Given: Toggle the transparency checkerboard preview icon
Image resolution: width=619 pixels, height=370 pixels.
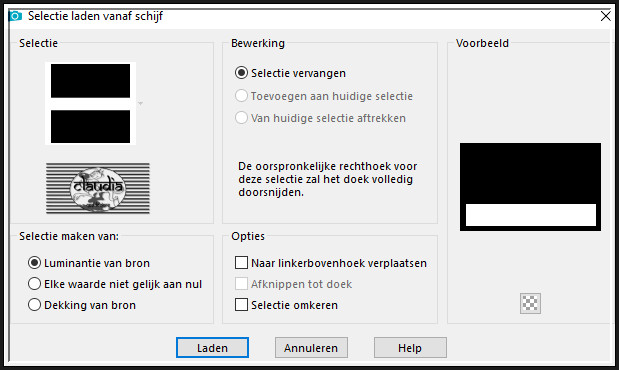Looking at the screenshot, I should point(530,303).
